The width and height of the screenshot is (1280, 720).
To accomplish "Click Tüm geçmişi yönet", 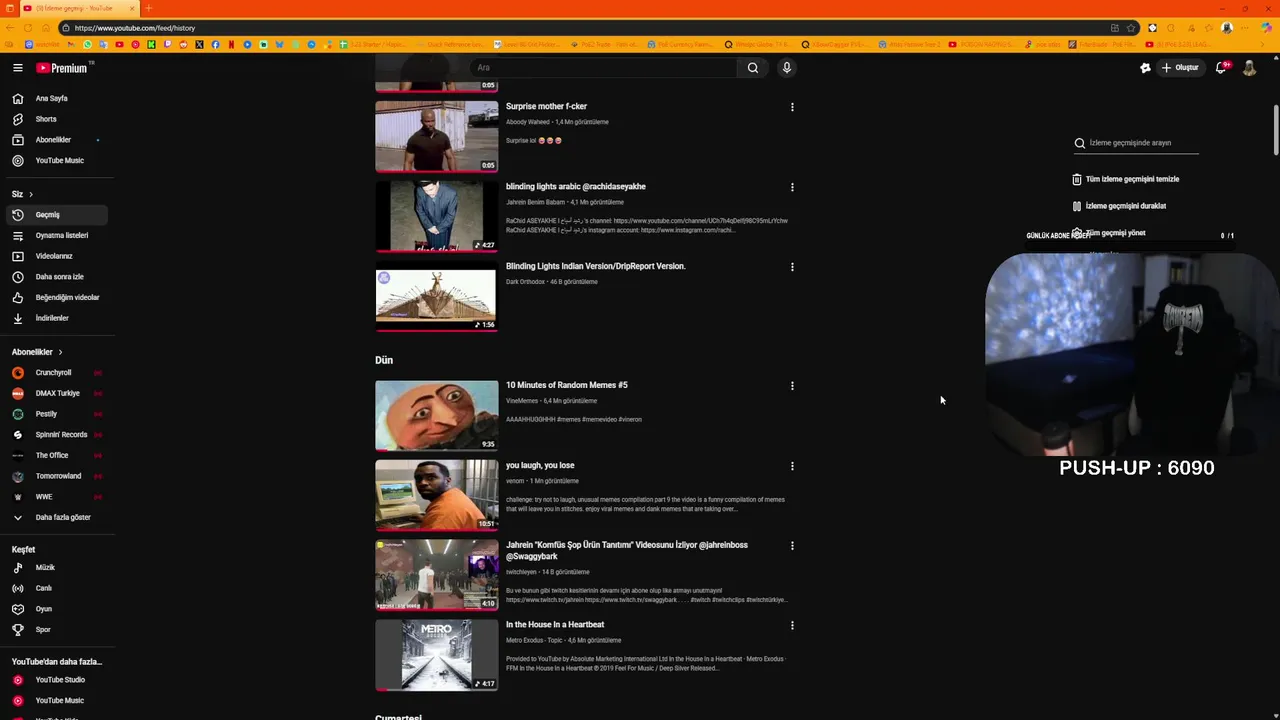I will 1108,233.
